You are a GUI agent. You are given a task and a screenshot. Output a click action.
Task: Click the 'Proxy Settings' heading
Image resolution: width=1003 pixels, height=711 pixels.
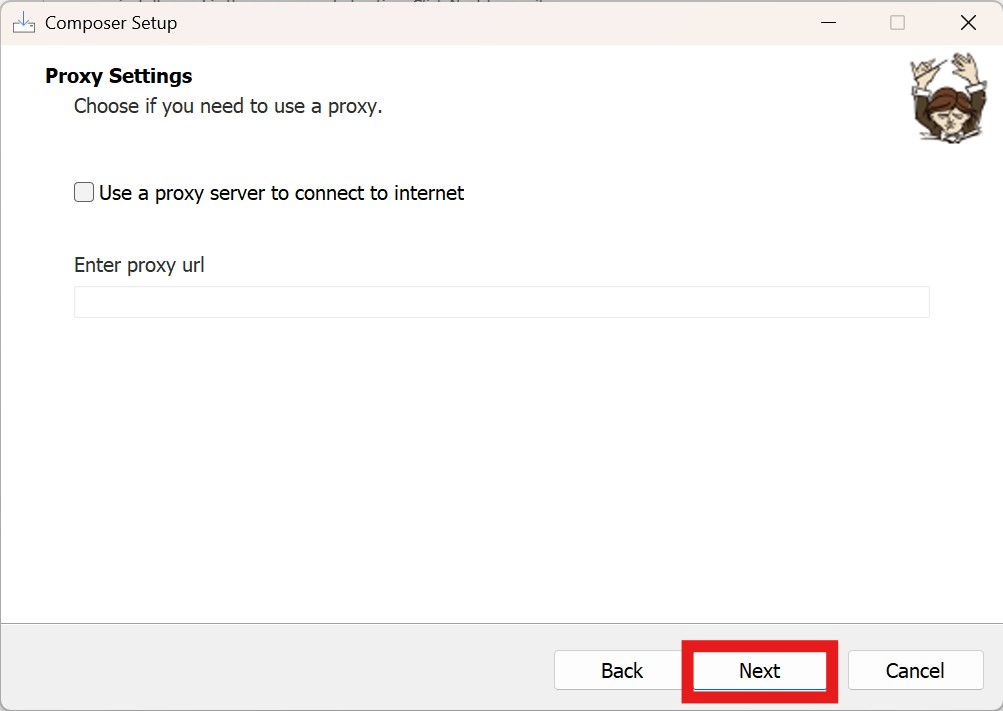coord(119,76)
